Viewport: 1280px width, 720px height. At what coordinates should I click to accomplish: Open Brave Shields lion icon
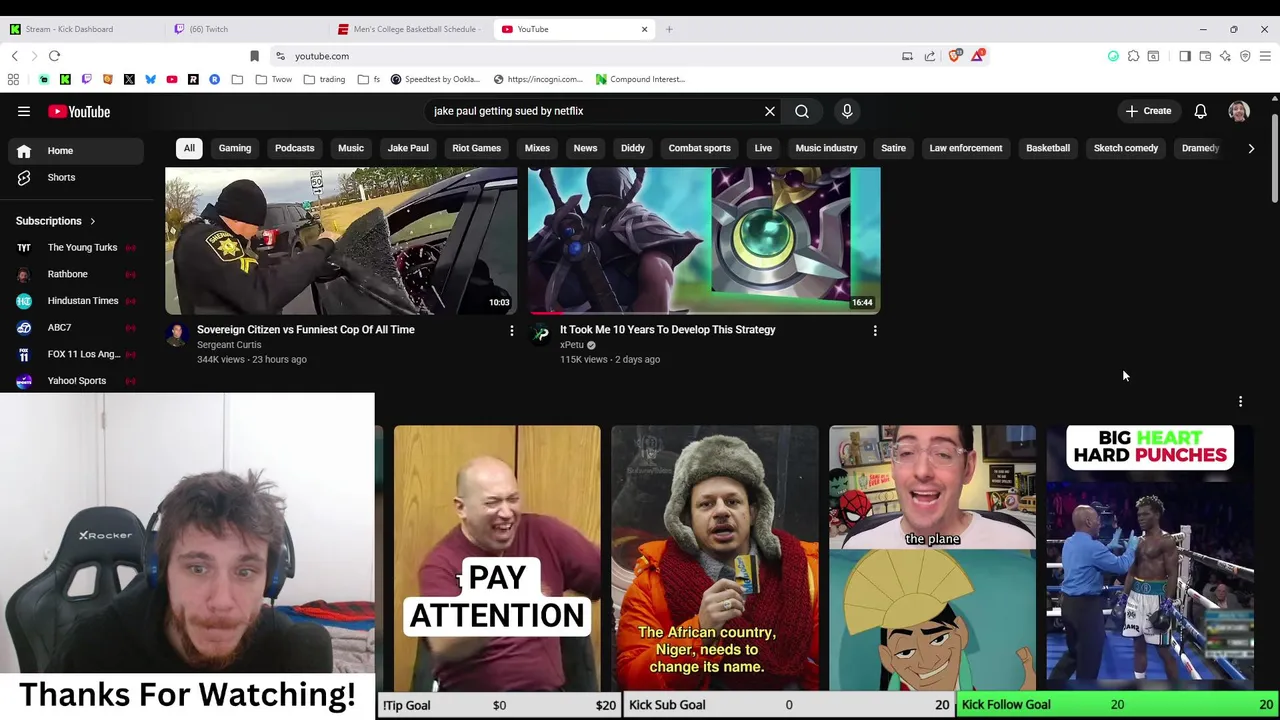point(955,56)
